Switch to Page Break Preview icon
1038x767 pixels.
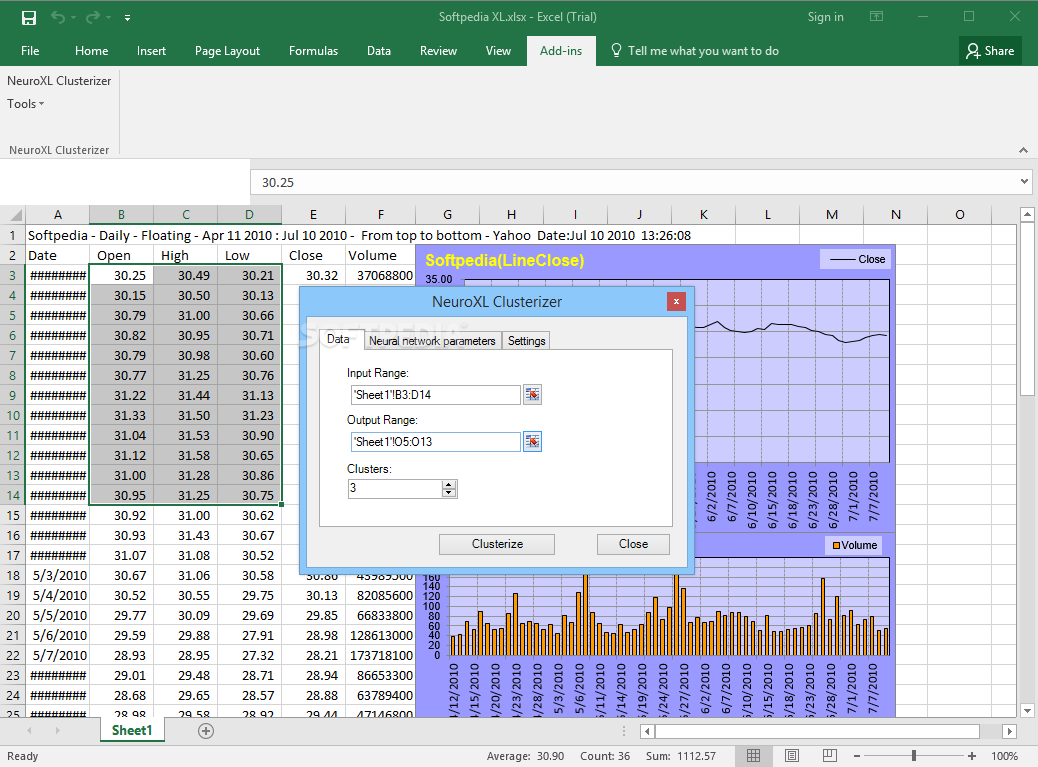(829, 756)
